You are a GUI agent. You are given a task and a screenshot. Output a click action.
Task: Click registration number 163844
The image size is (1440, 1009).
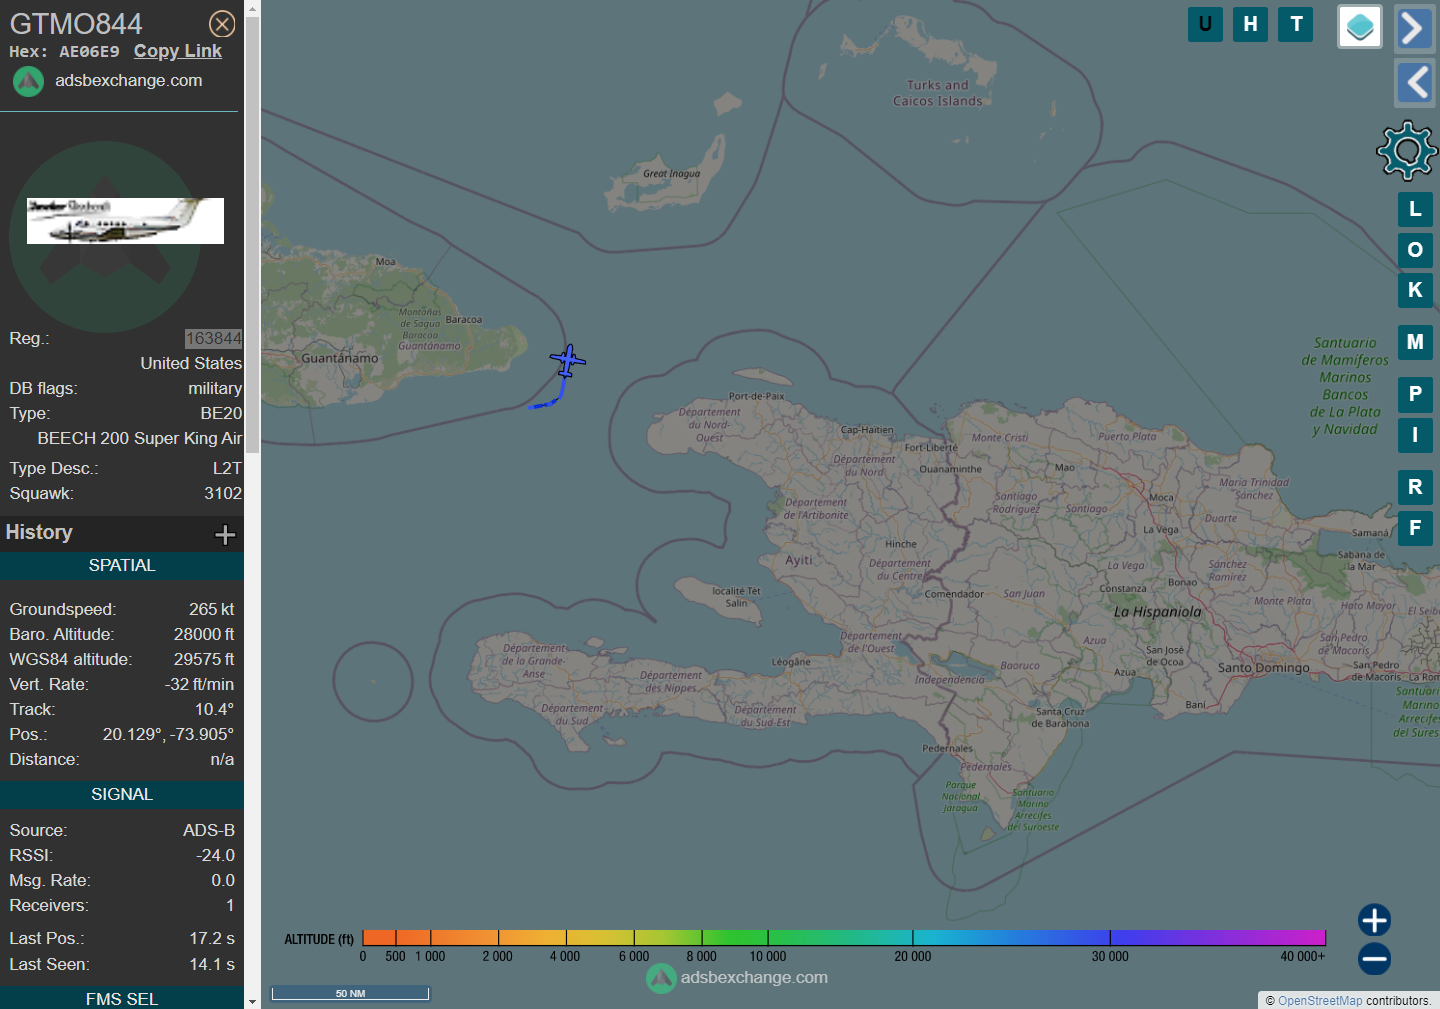pos(213,338)
